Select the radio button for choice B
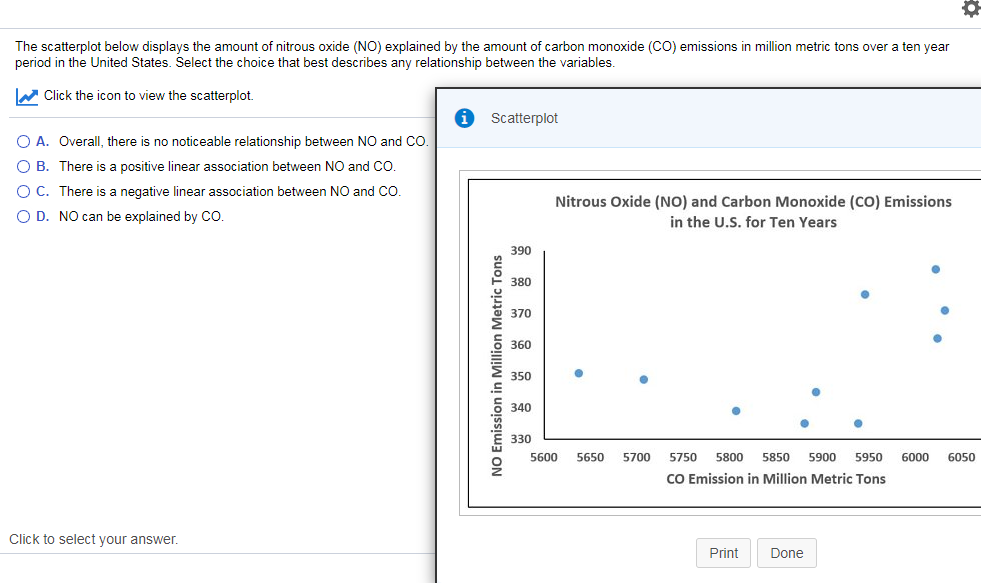981x583 pixels. click(22, 166)
